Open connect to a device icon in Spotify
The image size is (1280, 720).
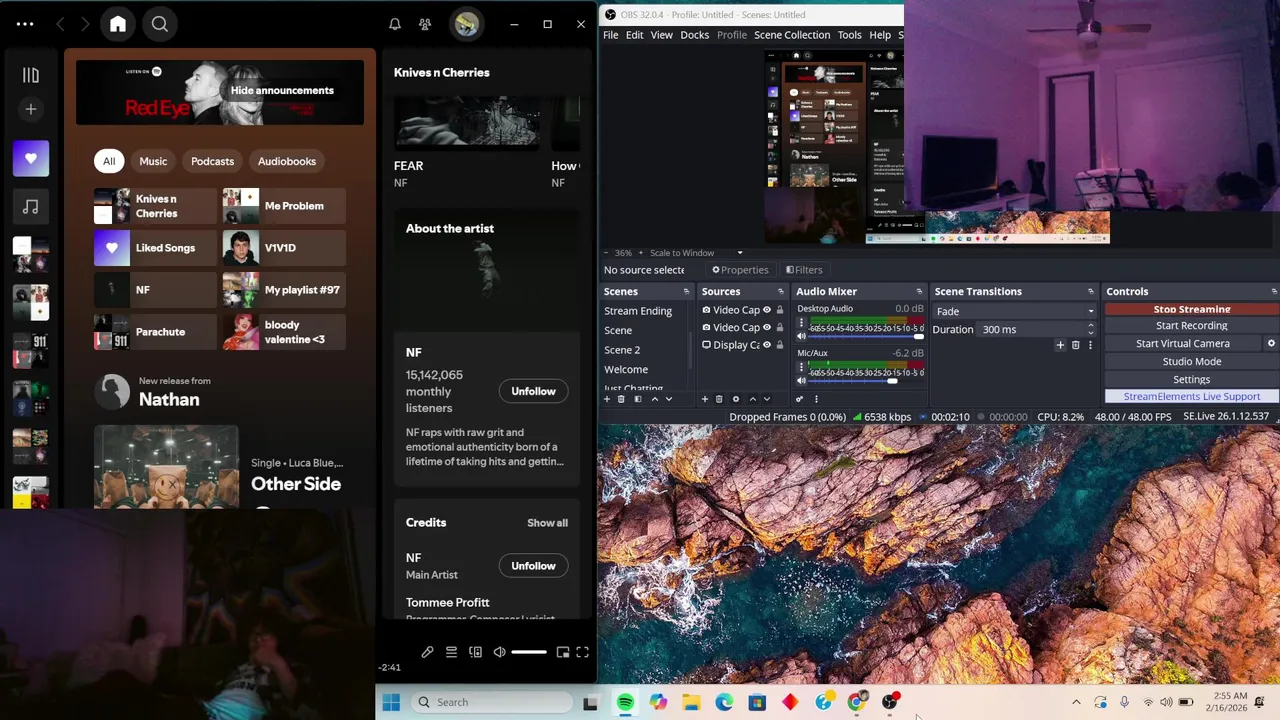pos(475,652)
